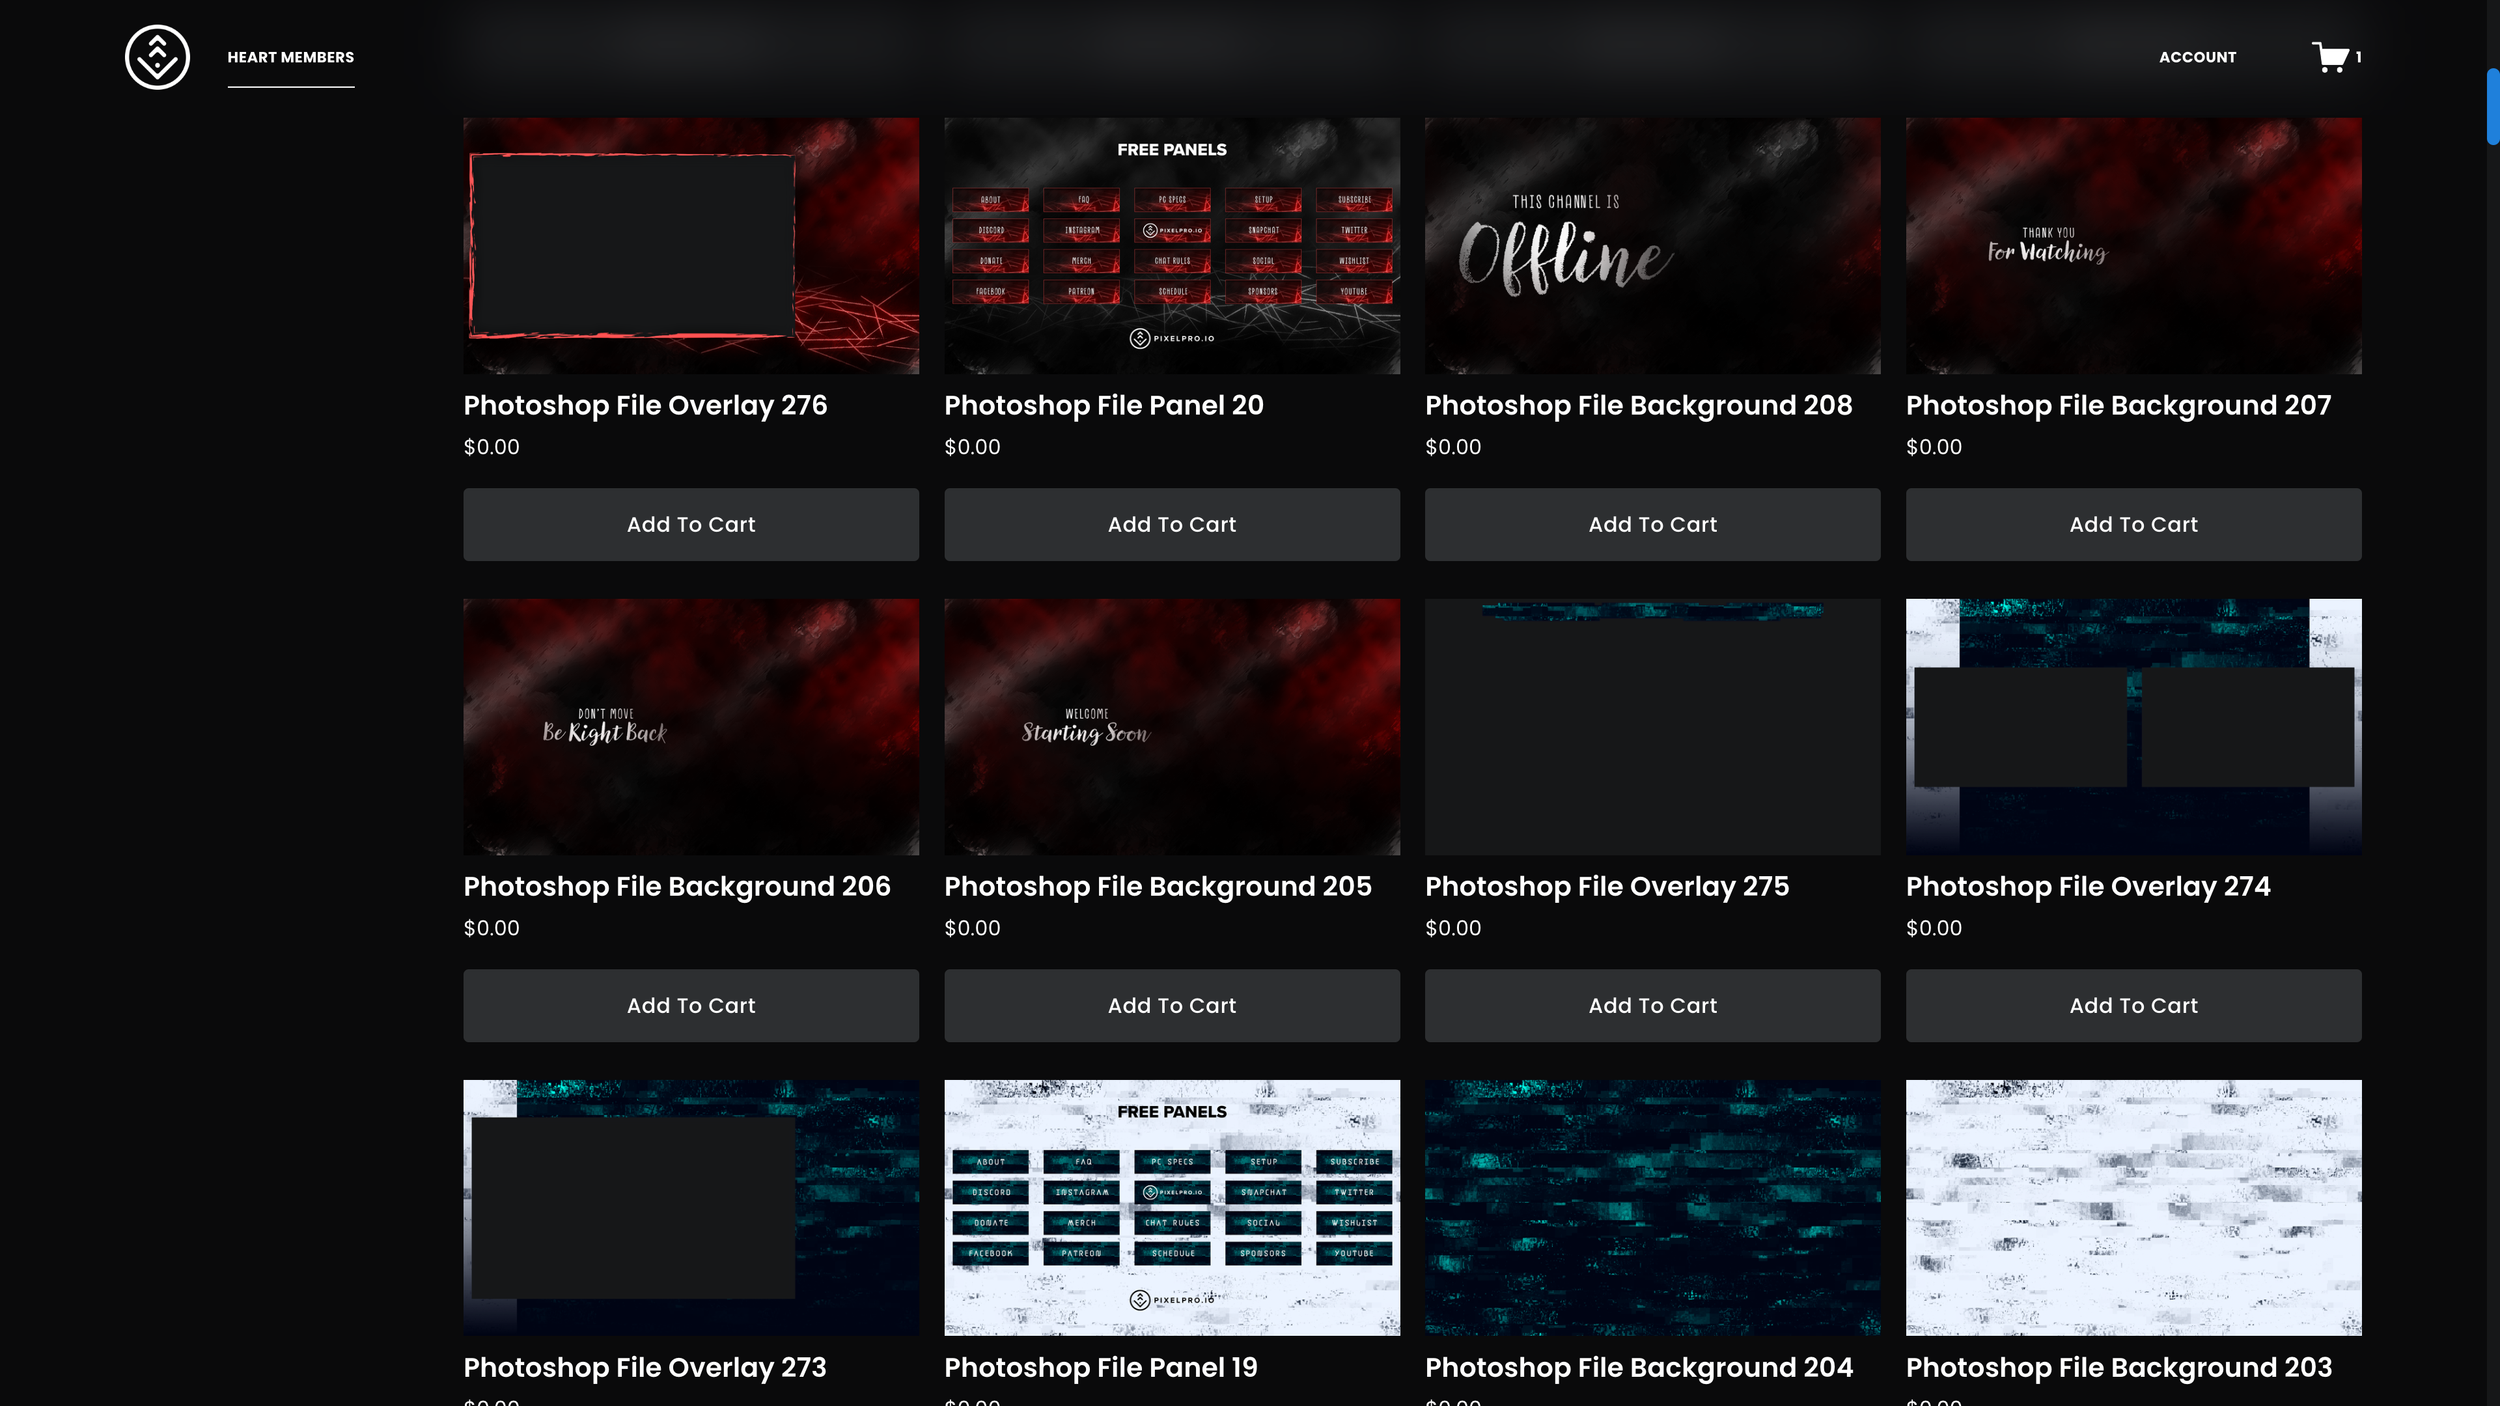Add Photoshop File Panel 20 to cart
2500x1406 pixels.
point(1172,524)
